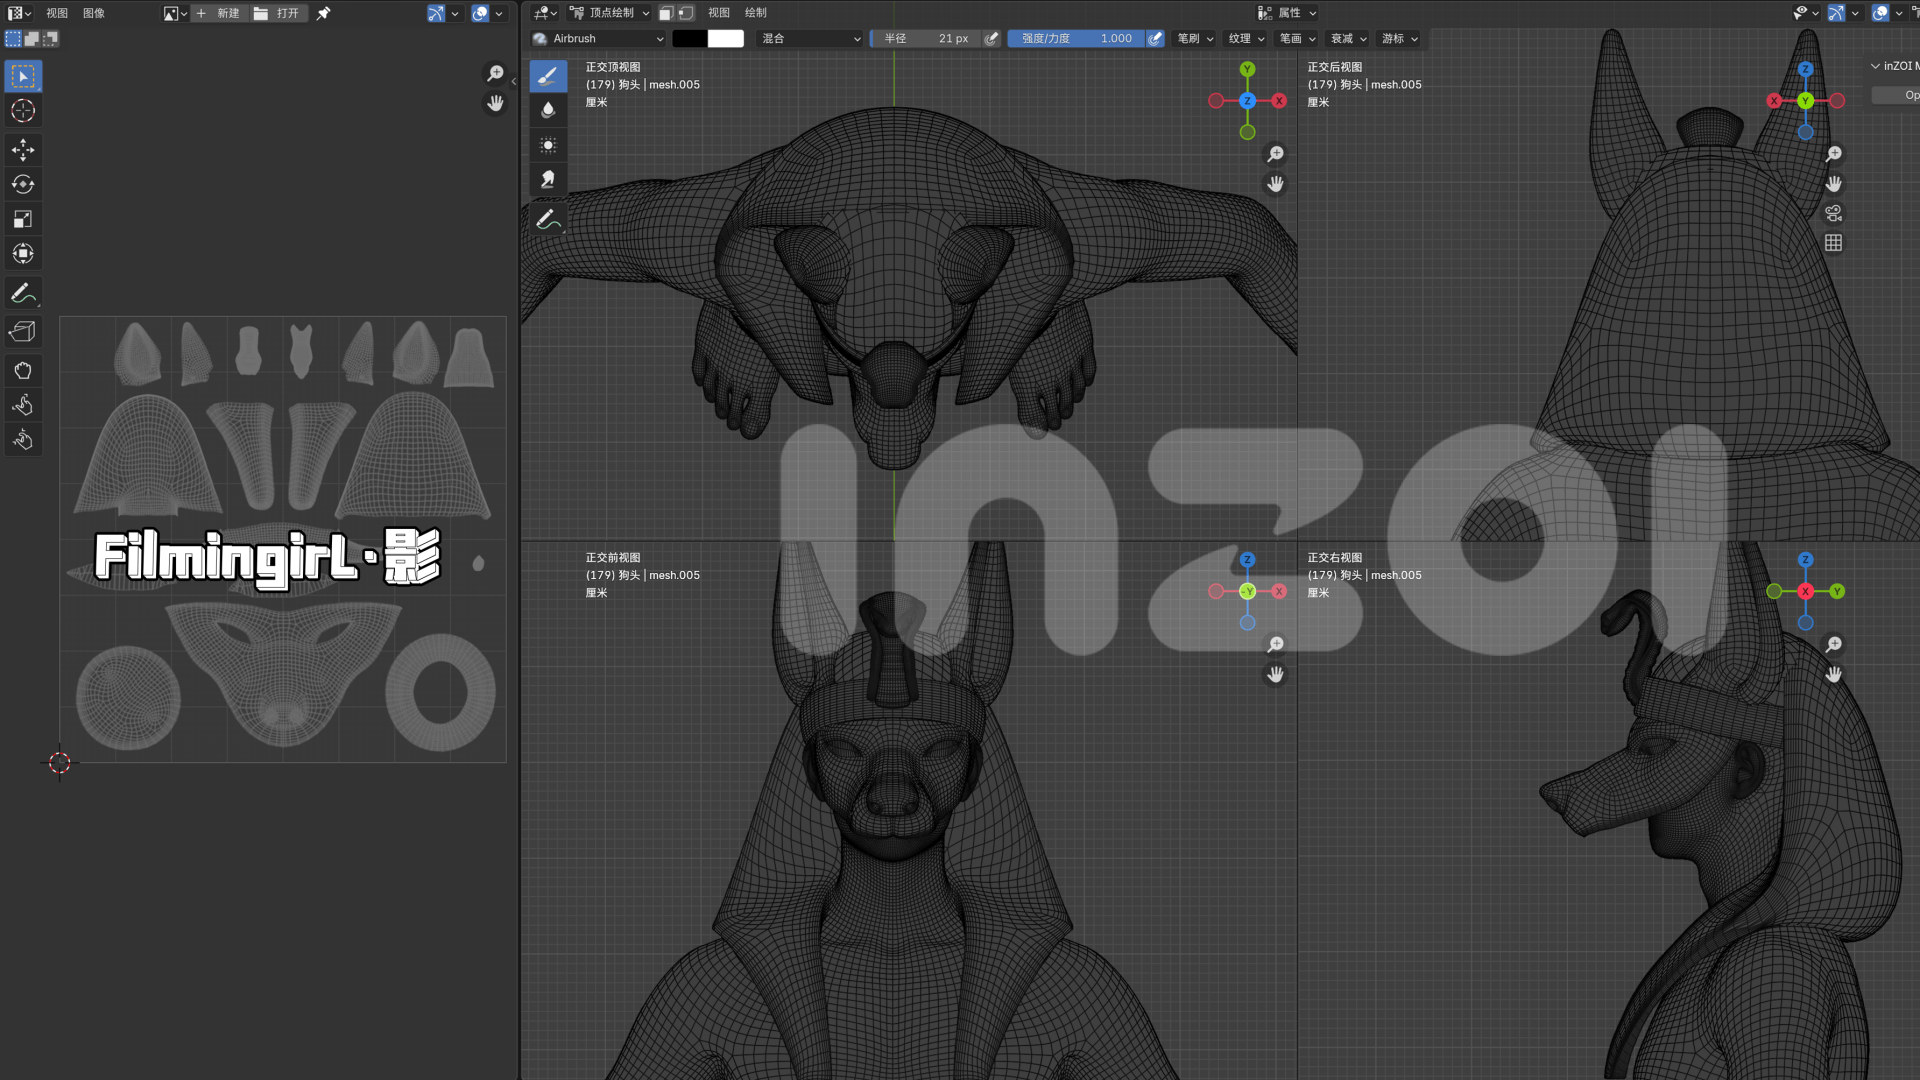The image size is (1920, 1080).
Task: Switch perspective/orthographic grid icon in back view
Action: [x=1833, y=243]
